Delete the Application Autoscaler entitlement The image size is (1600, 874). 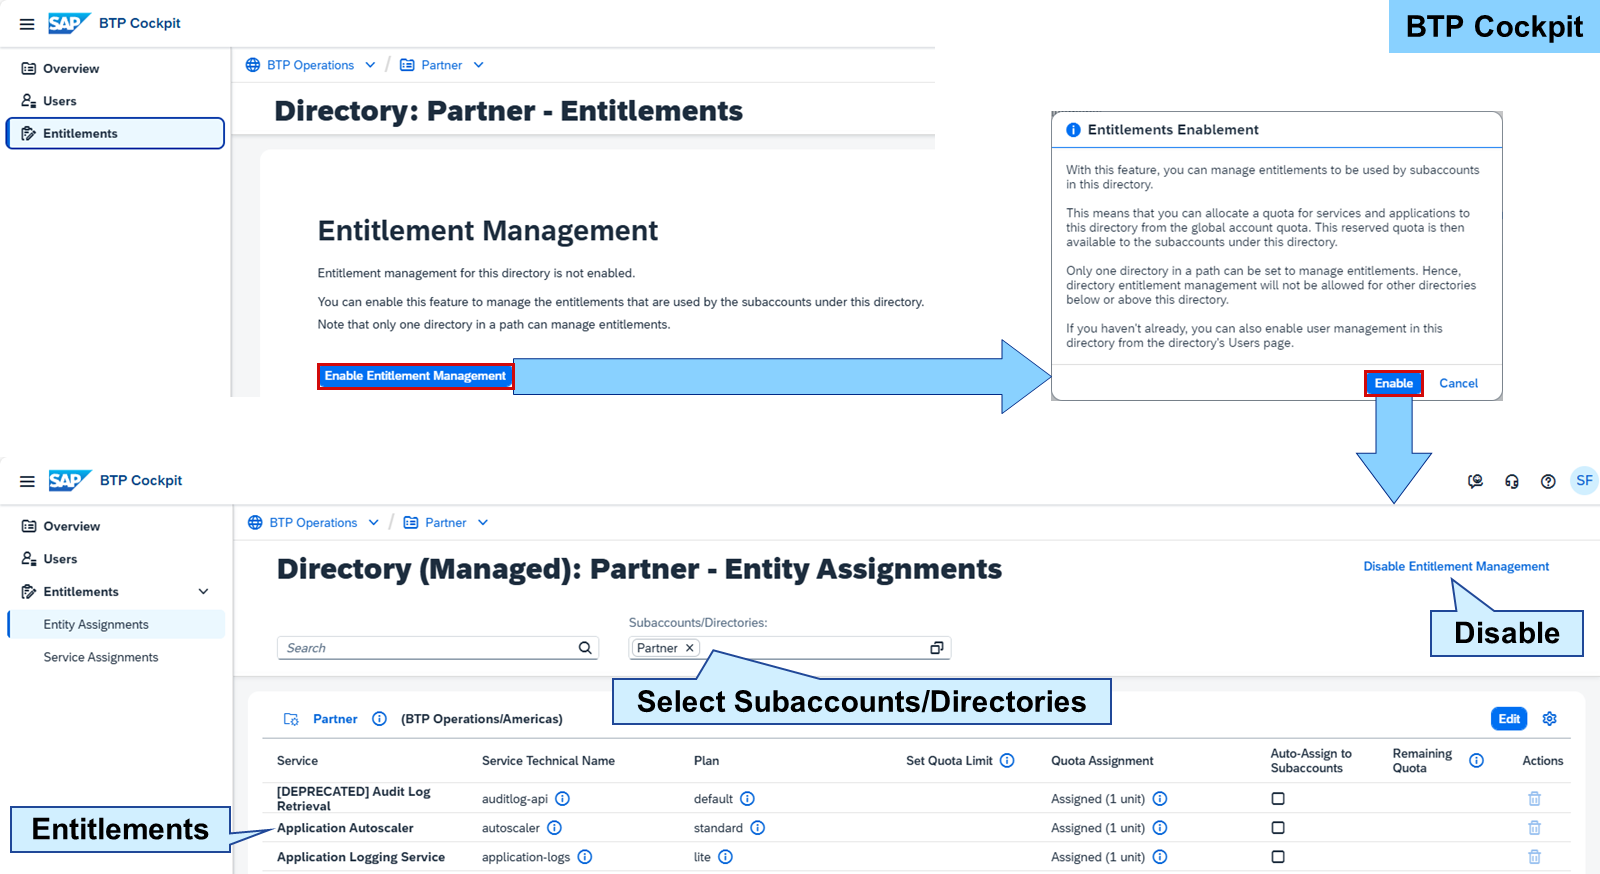[x=1534, y=828]
